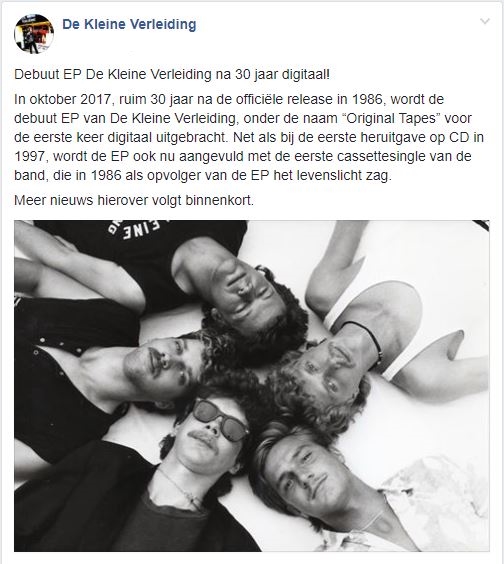Expand the post options chevron
504x564 pixels.
pos(485,21)
